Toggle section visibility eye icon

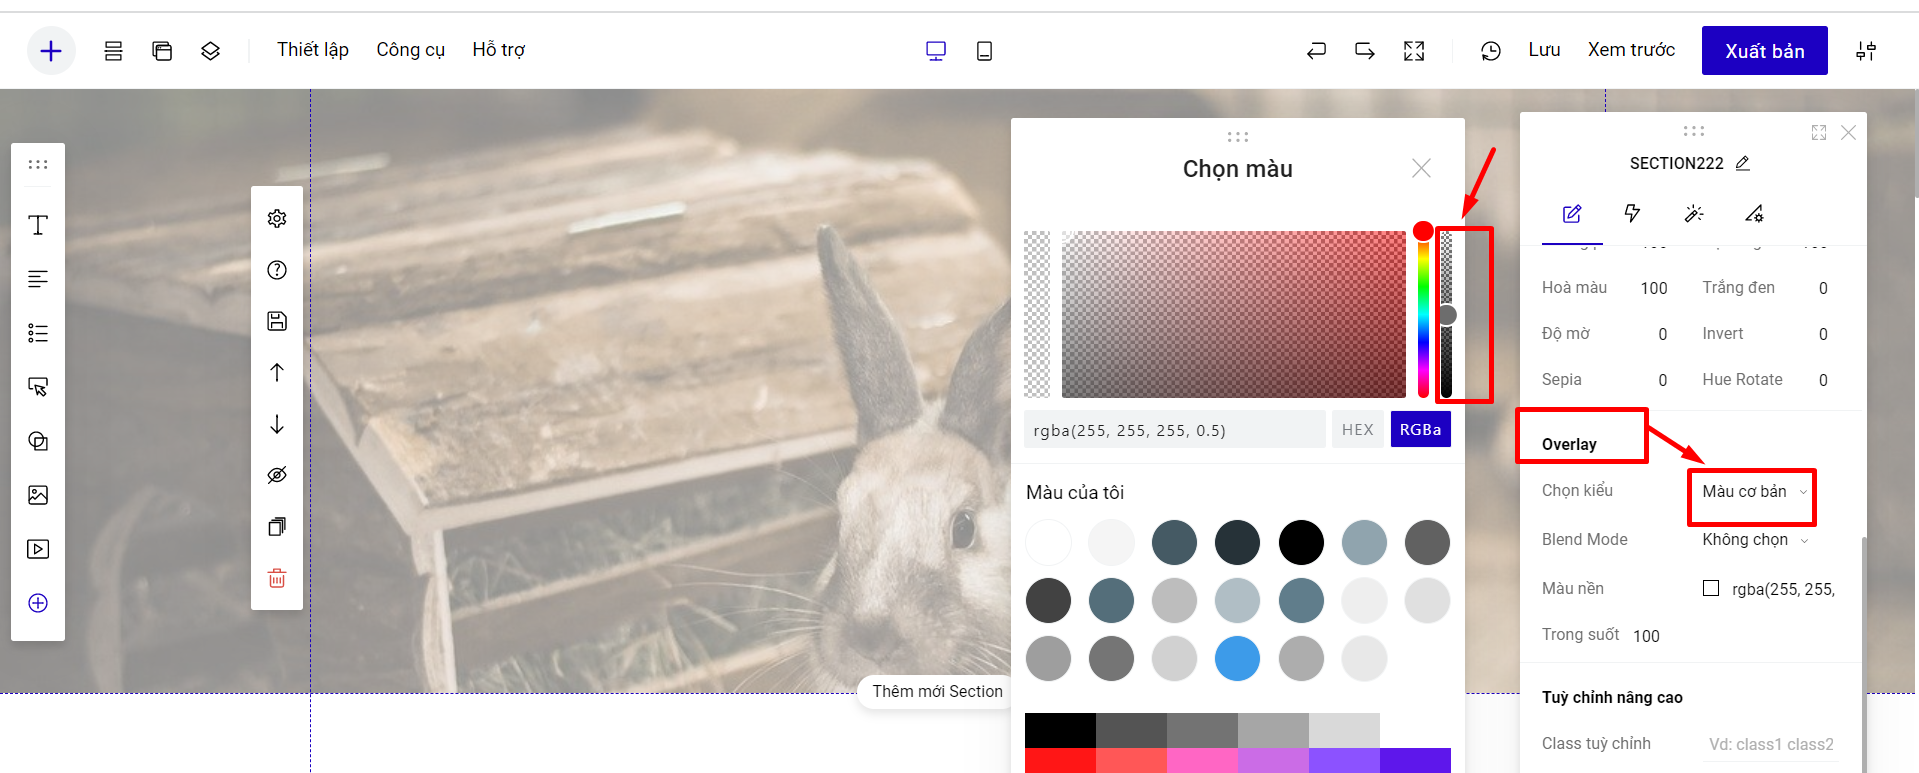(277, 475)
